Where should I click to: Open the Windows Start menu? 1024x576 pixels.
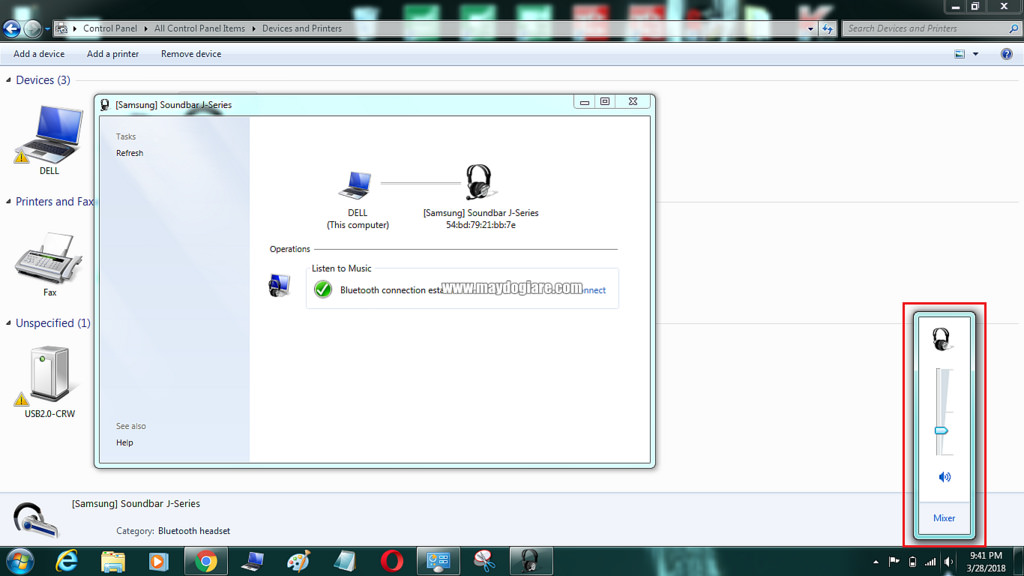pyautogui.click(x=20, y=562)
